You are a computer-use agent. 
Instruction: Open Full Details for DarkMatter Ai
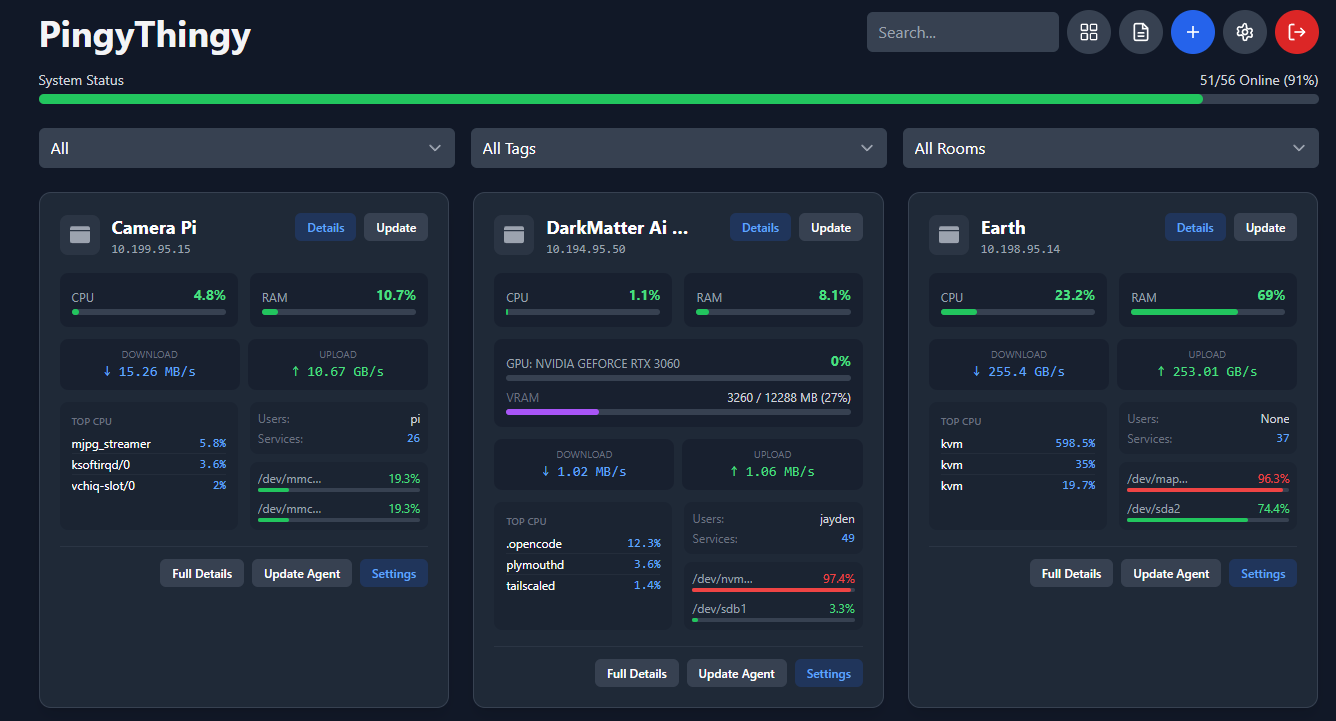[637, 673]
